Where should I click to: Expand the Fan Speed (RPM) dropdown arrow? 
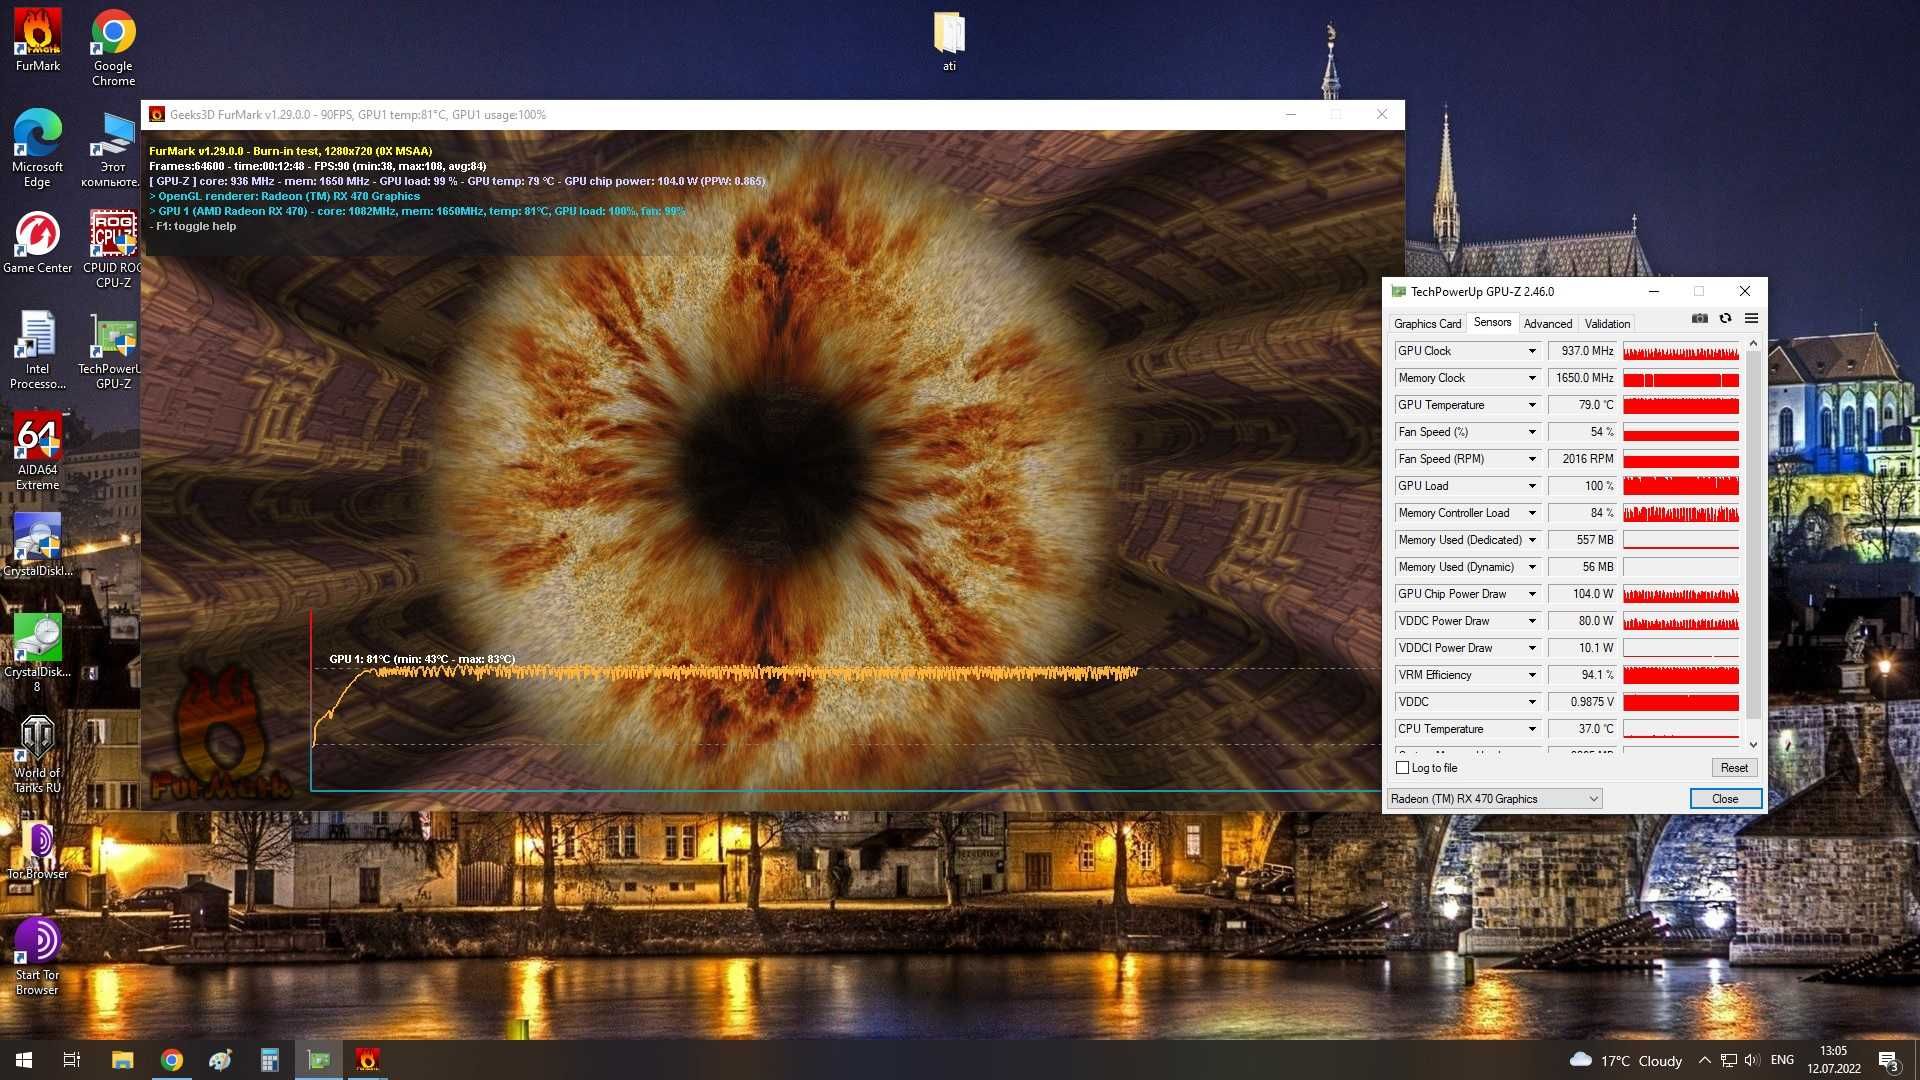pos(1531,459)
